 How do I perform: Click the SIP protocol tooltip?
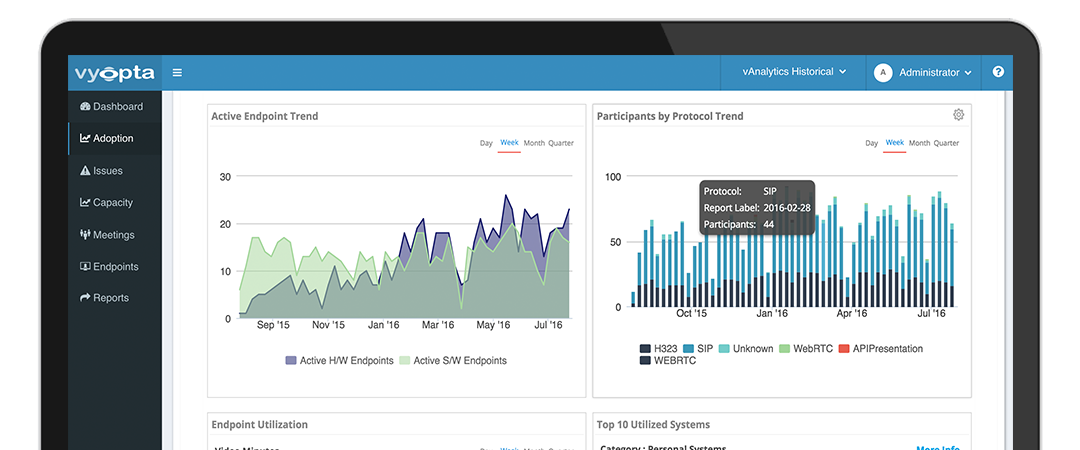tap(757, 207)
